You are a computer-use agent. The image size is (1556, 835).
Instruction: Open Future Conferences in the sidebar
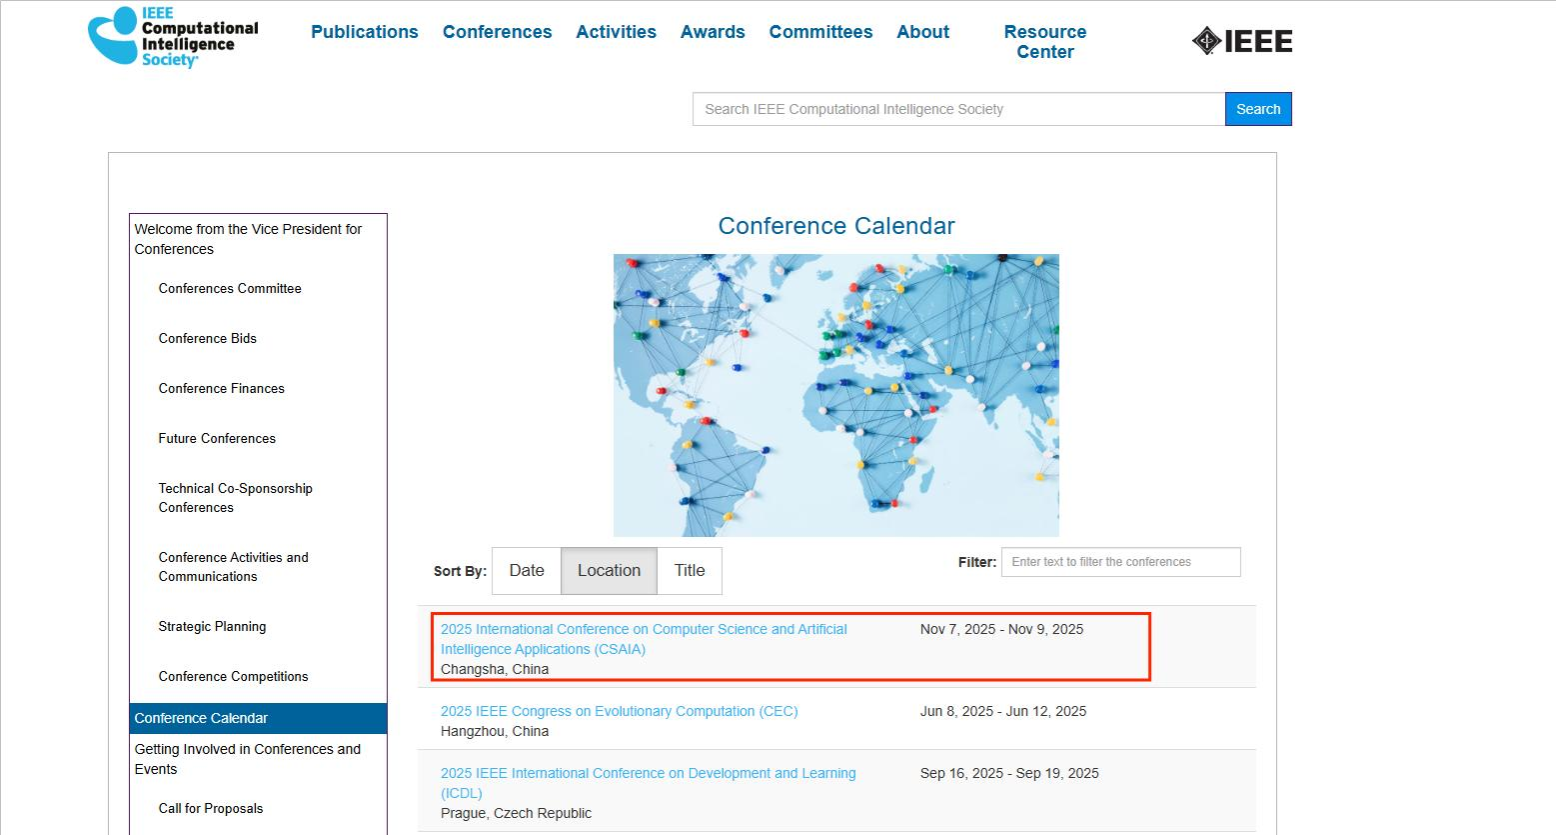217,438
